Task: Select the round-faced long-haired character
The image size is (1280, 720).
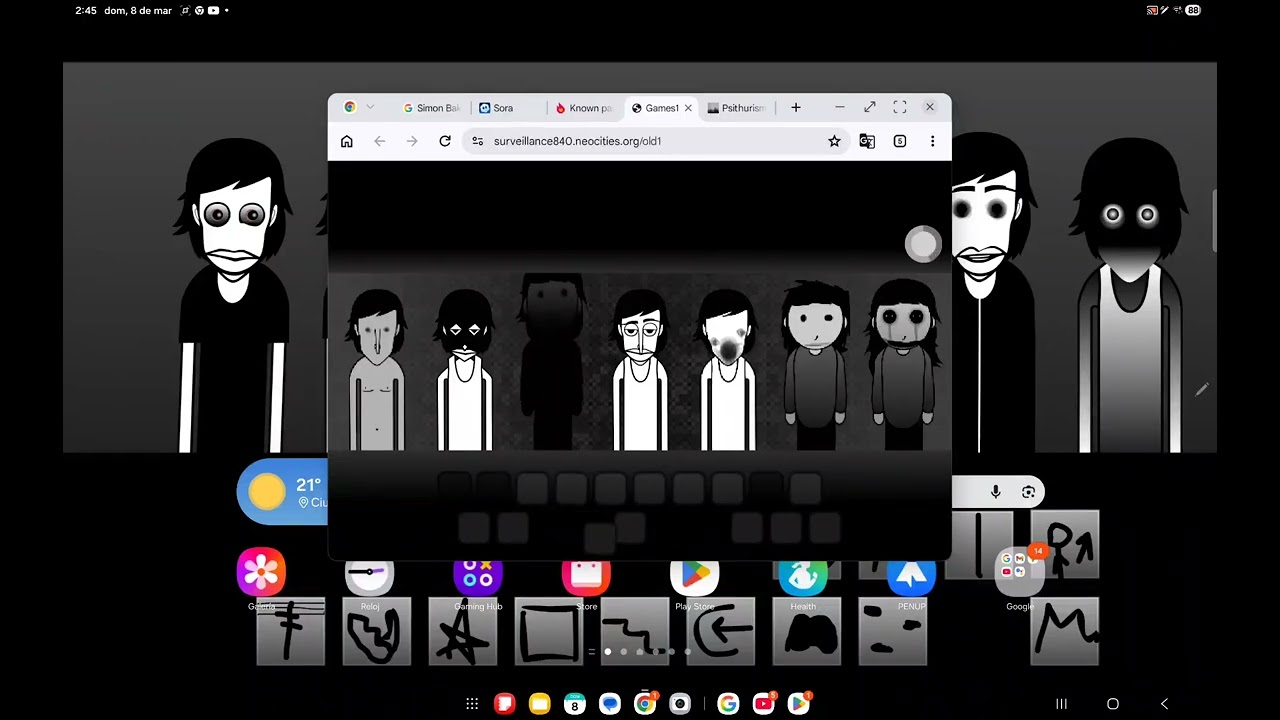Action: [815, 365]
